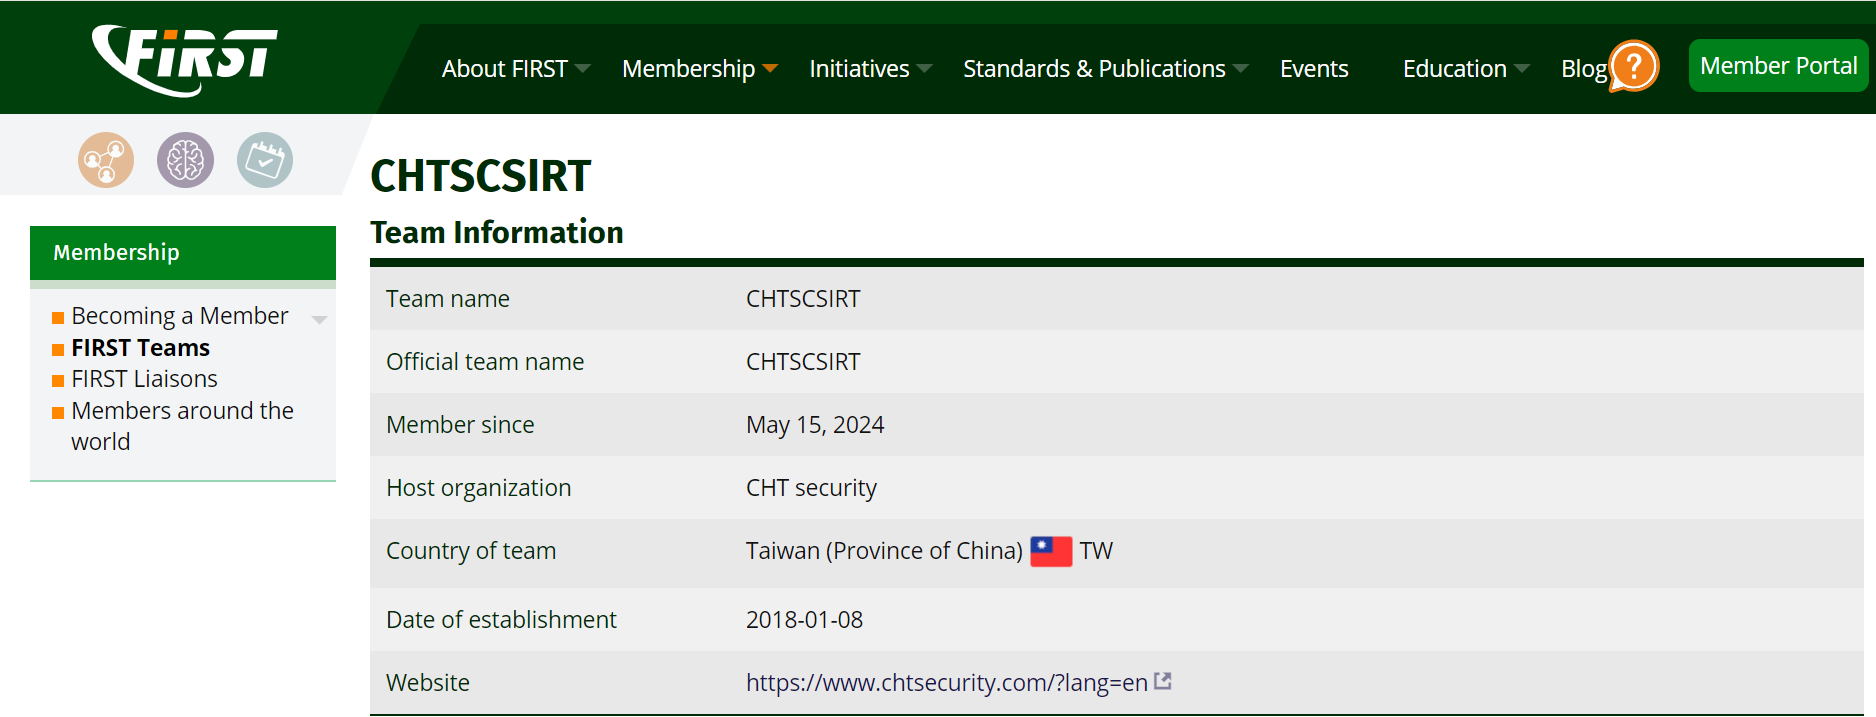Open the Initiatives menu
1876x717 pixels.
coord(859,69)
